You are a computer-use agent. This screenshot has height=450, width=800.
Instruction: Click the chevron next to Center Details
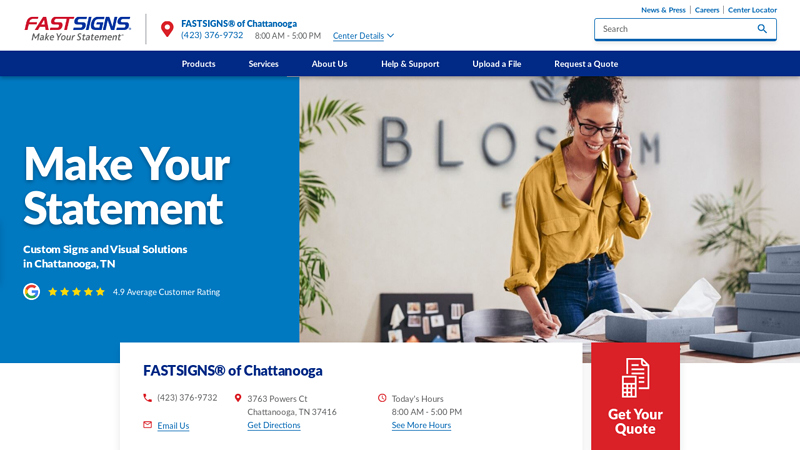(391, 35)
